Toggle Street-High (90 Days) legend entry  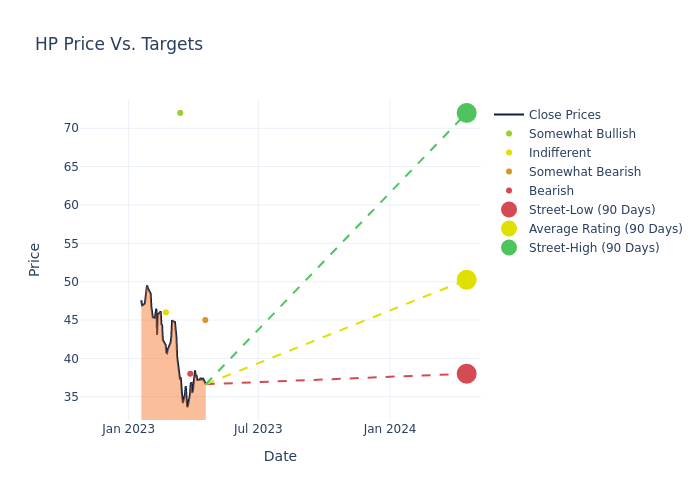594,248
